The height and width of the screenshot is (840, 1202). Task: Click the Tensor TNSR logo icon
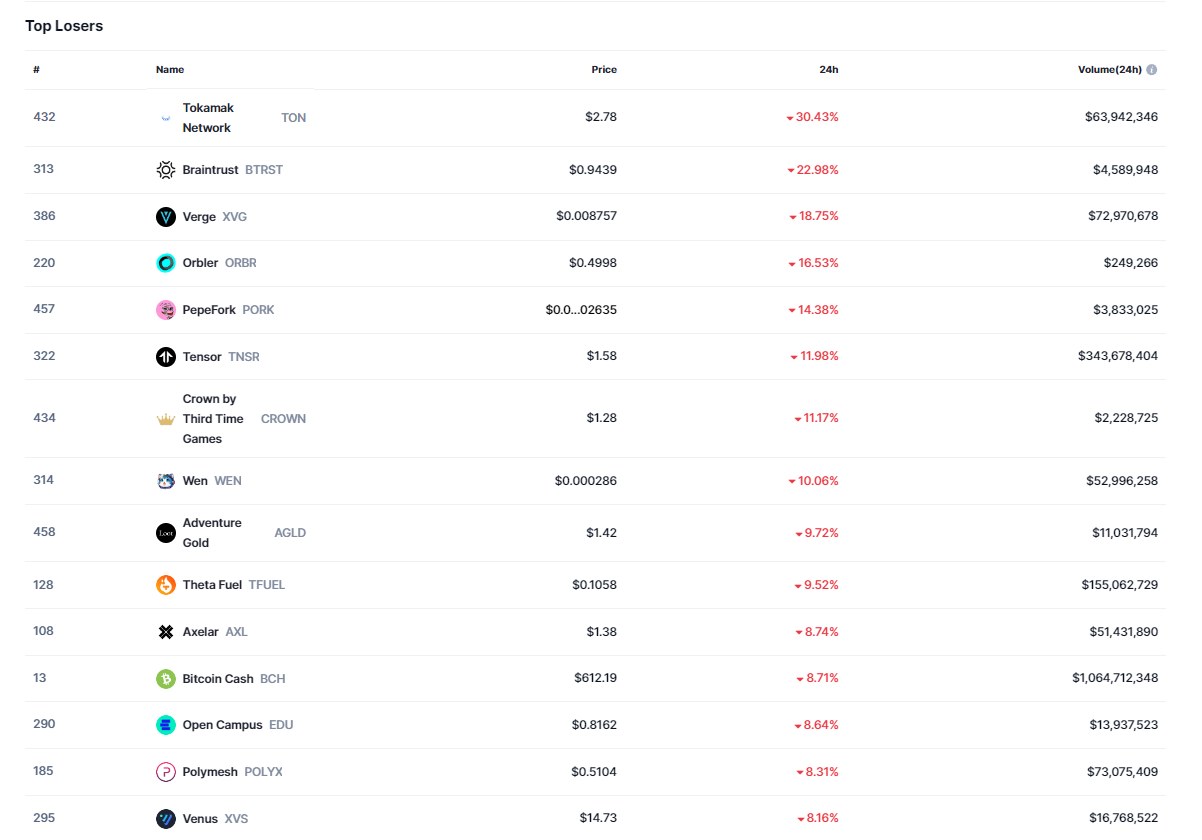(x=166, y=357)
